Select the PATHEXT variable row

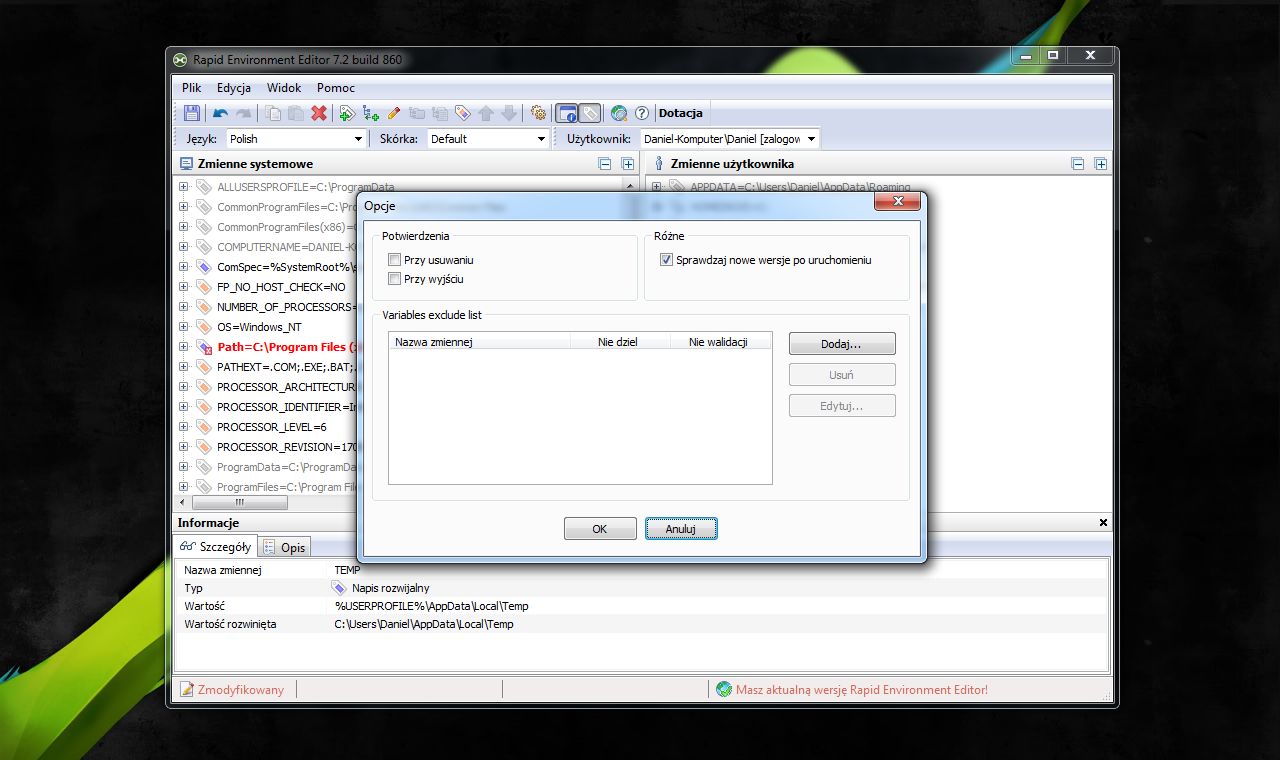tap(286, 367)
